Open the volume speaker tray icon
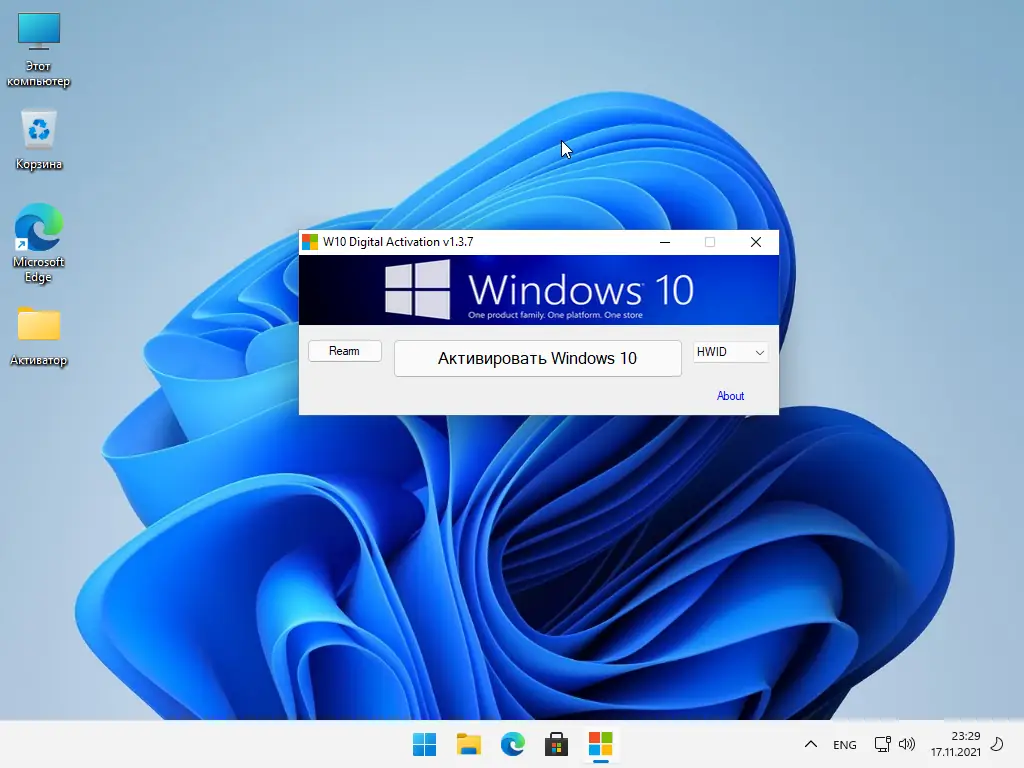1024x768 pixels. point(906,744)
